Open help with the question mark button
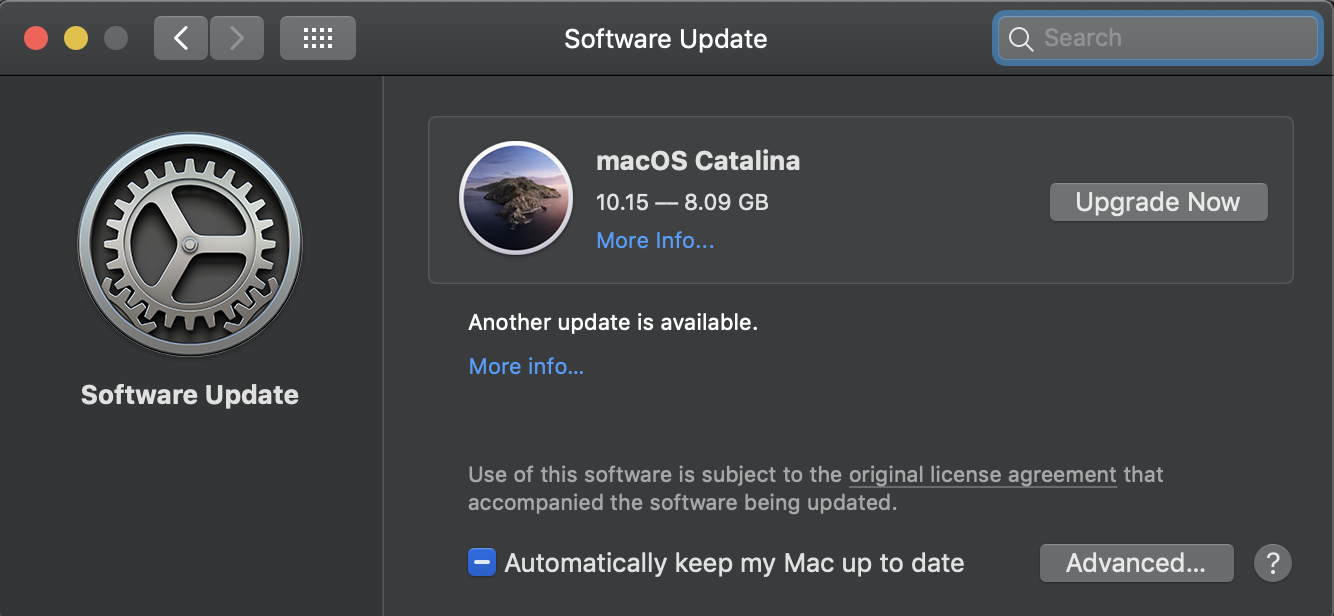This screenshot has width=1334, height=616. tap(1272, 562)
